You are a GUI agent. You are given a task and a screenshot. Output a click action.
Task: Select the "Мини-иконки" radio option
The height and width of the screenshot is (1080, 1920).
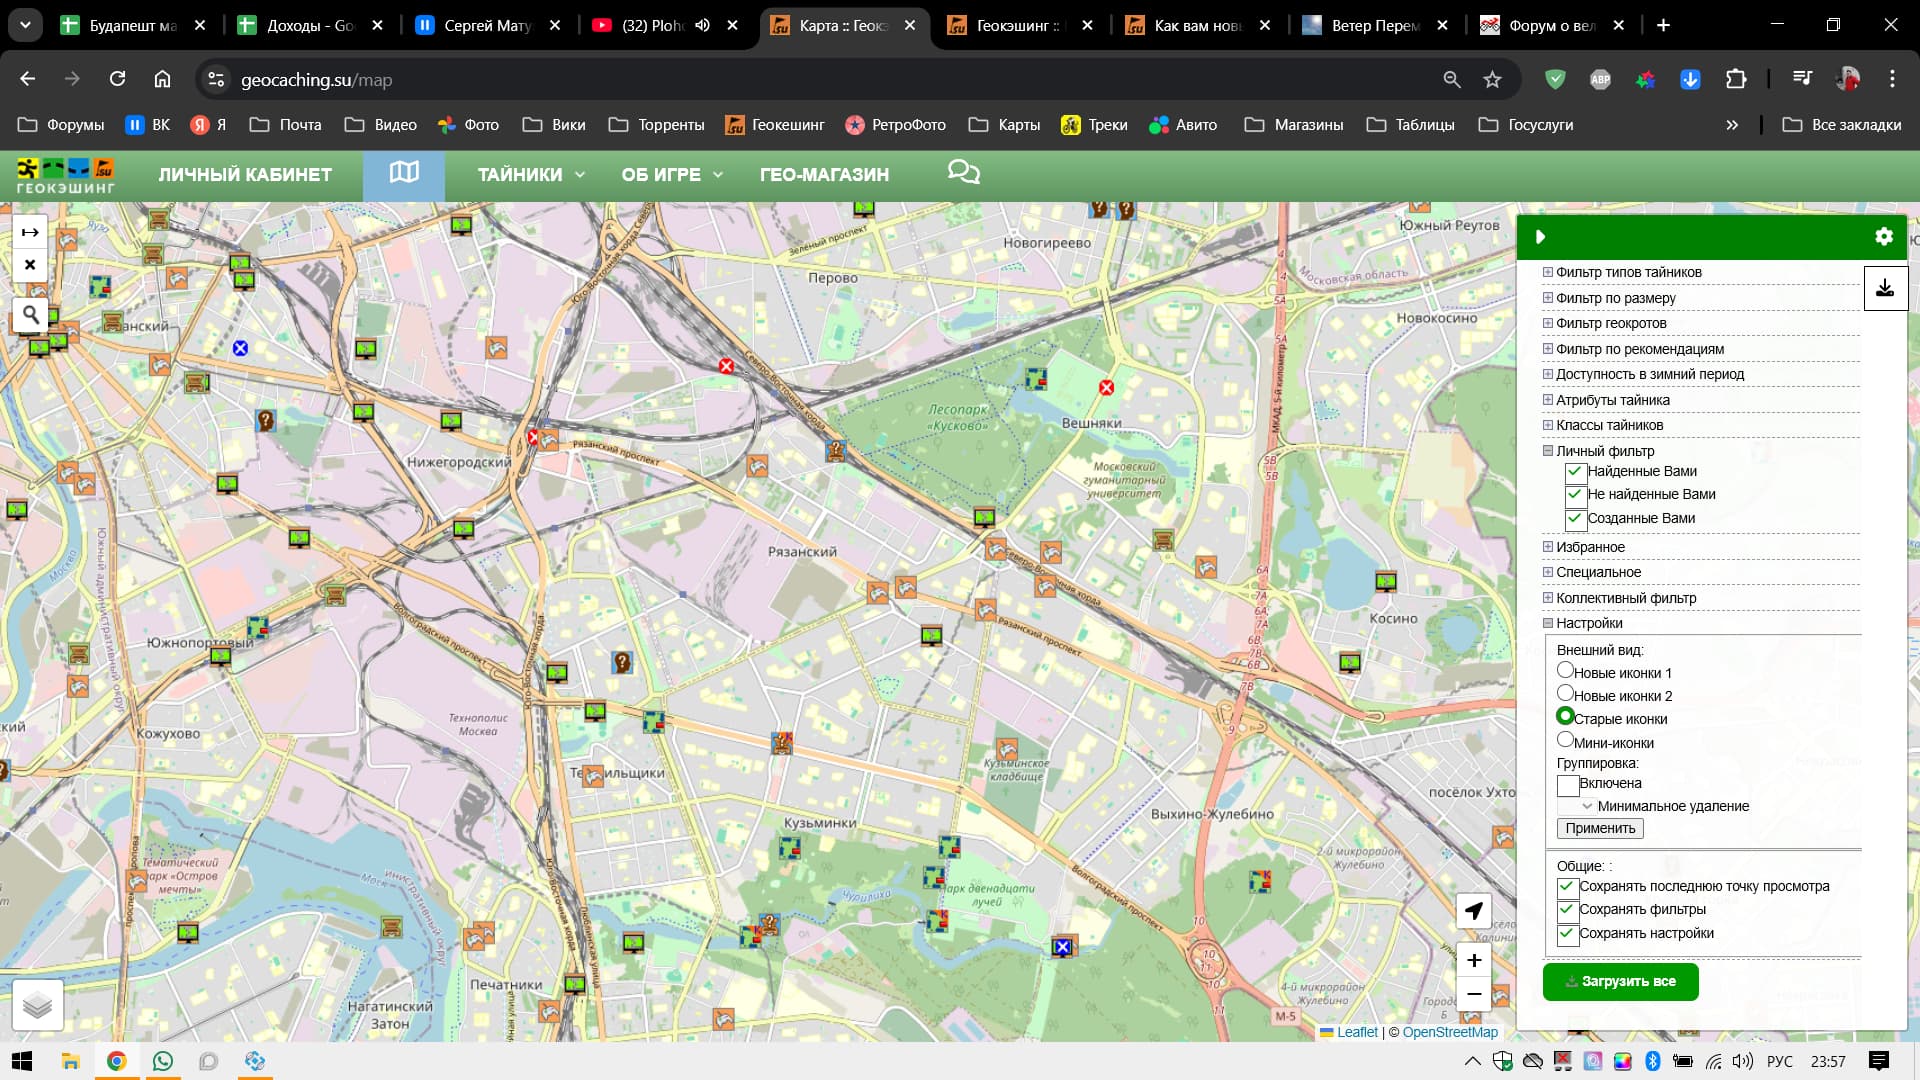point(1565,740)
